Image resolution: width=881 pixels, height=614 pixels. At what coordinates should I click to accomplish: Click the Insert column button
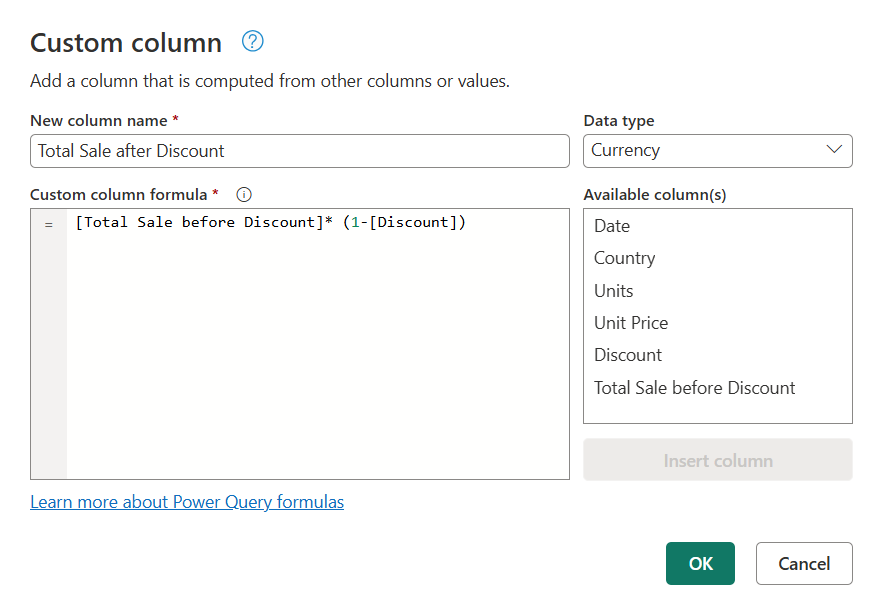tap(717, 460)
